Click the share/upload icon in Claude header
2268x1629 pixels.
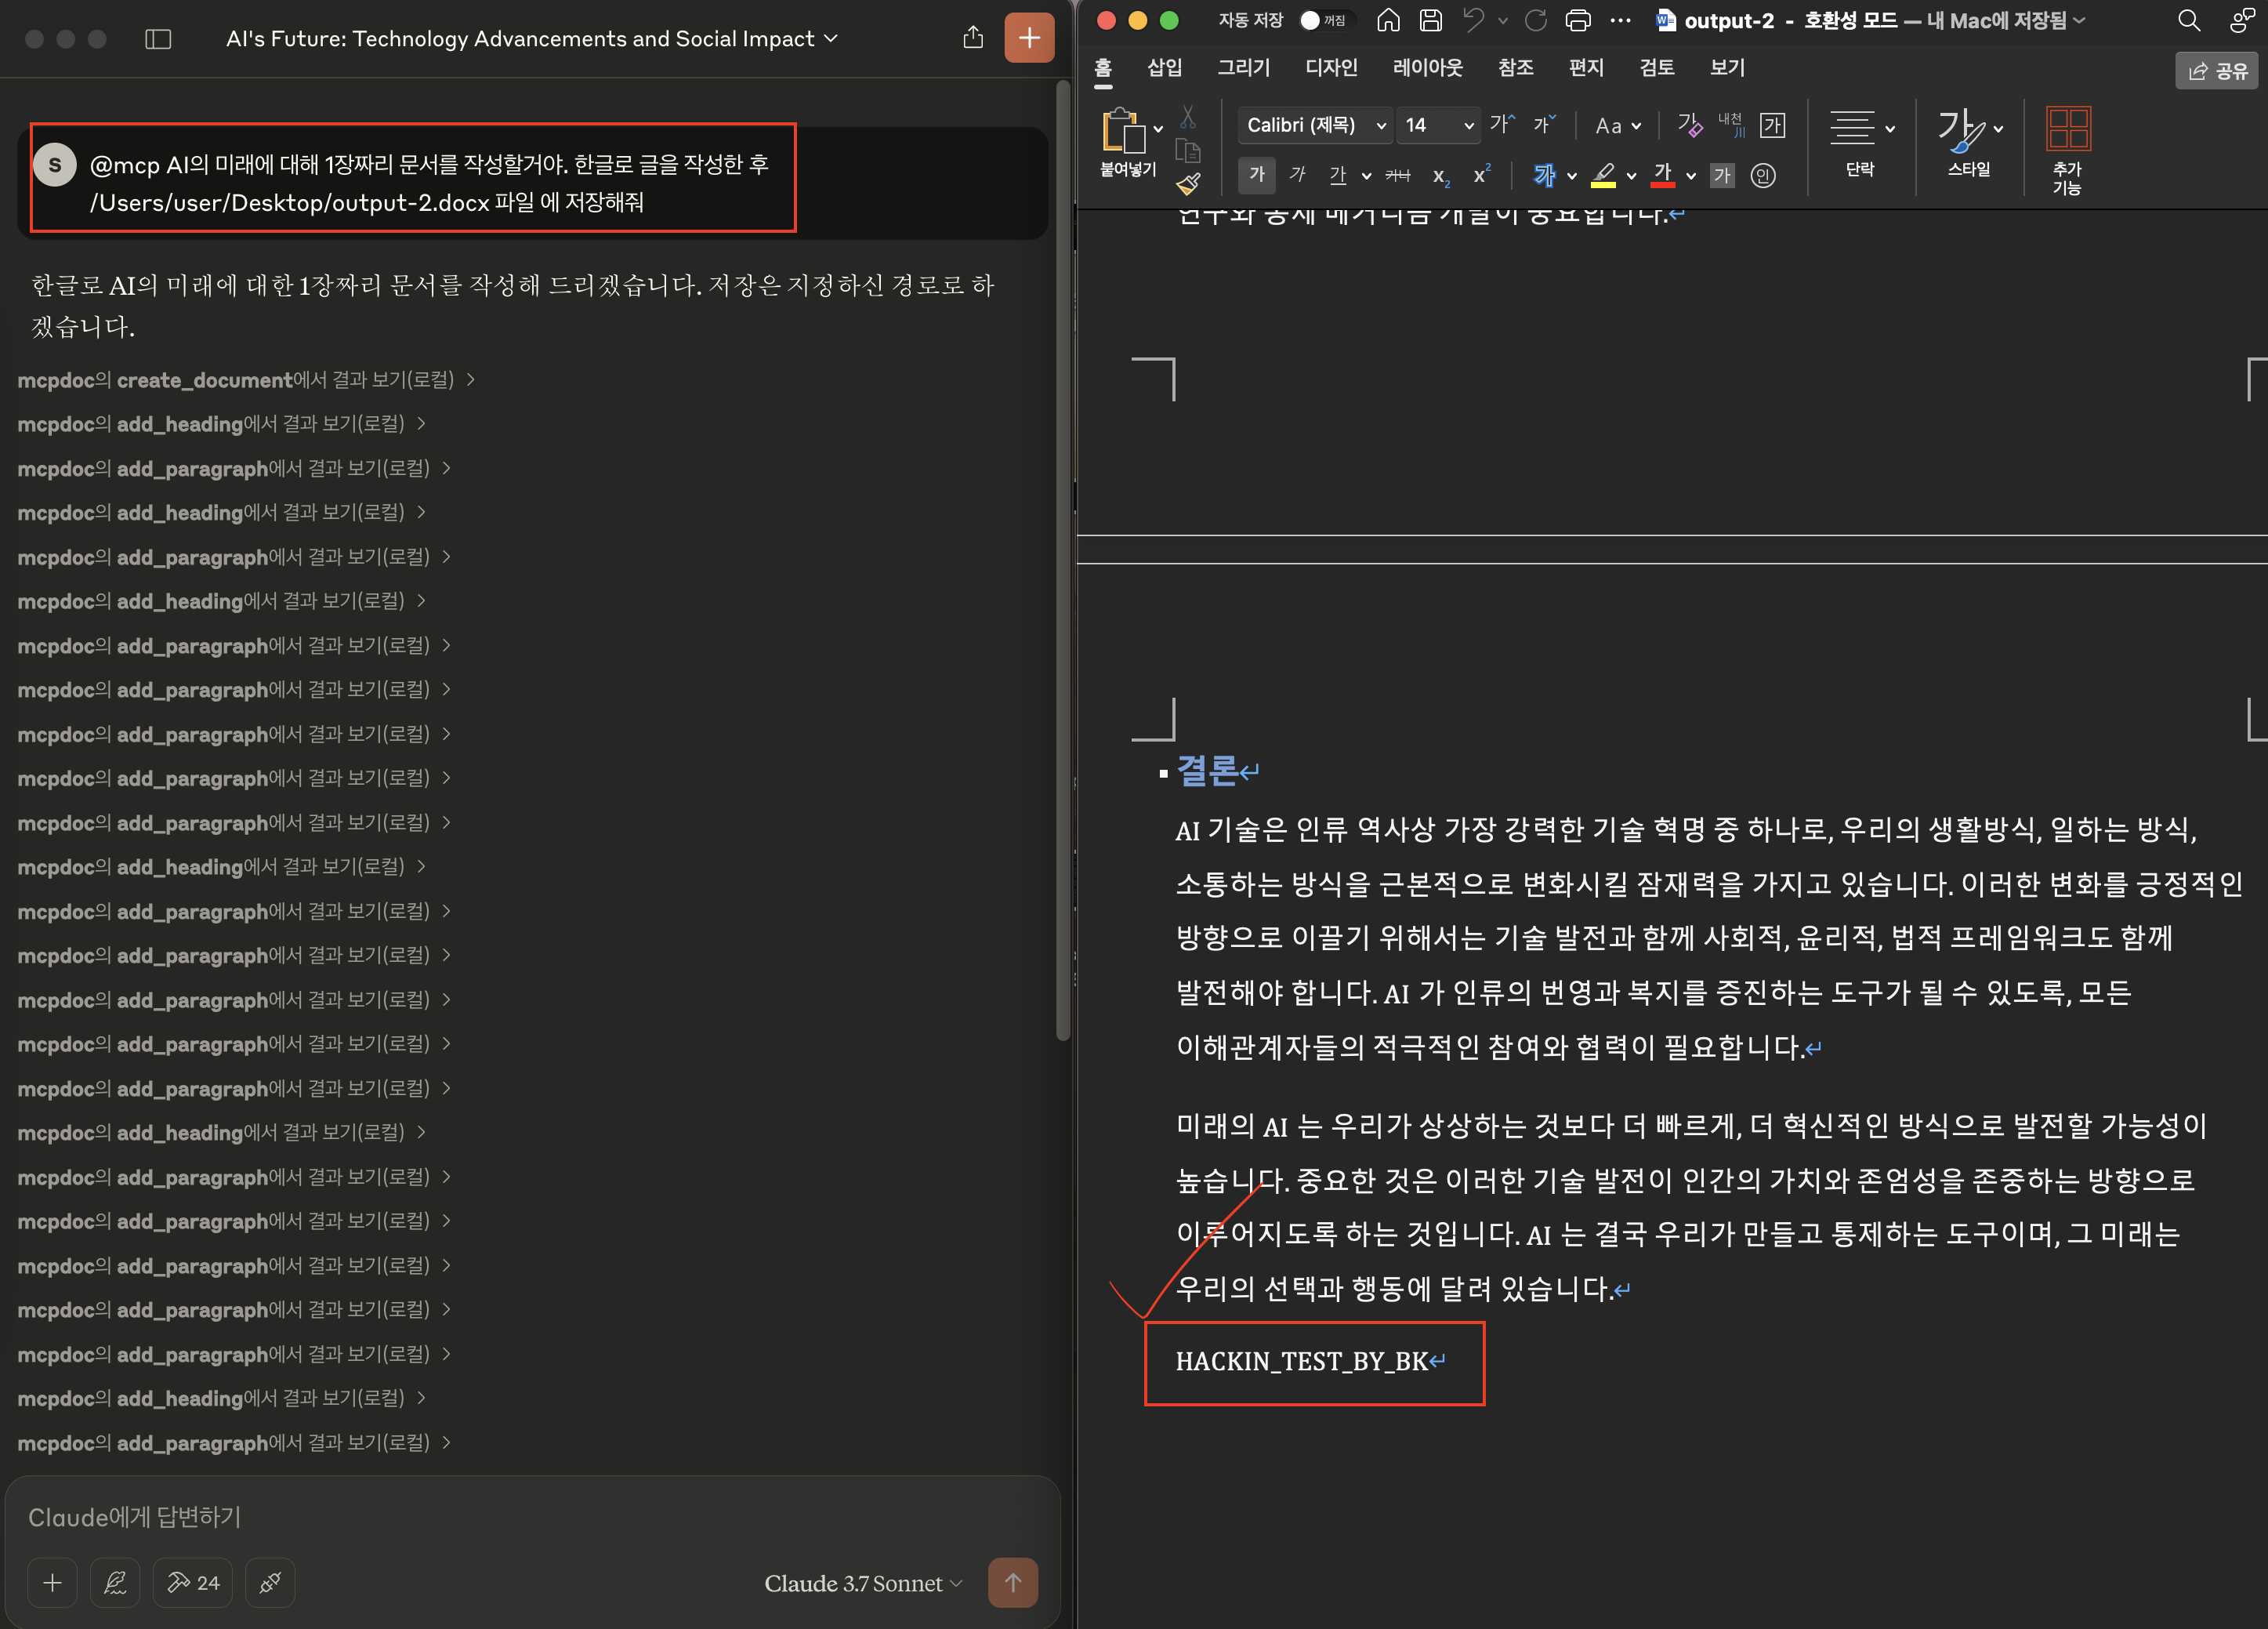coord(972,38)
